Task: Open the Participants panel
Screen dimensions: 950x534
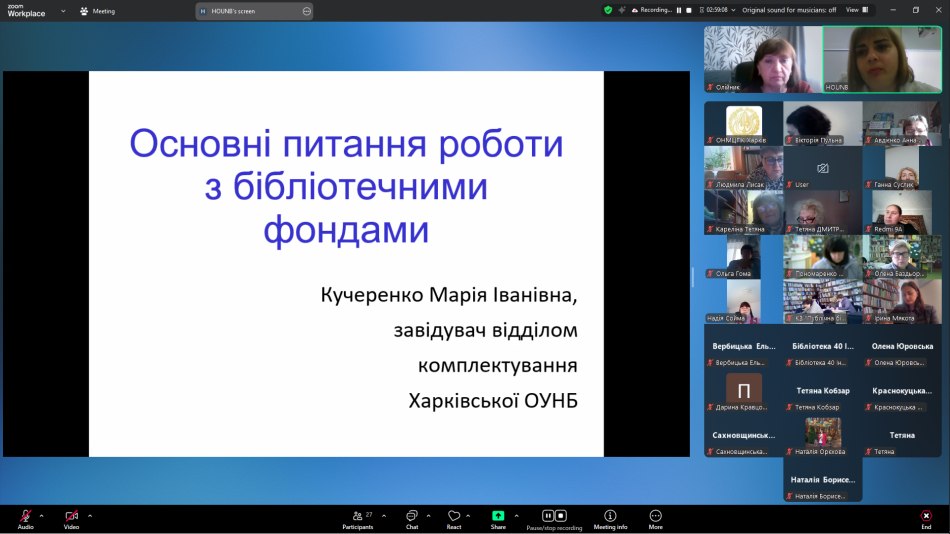Action: tap(357, 517)
